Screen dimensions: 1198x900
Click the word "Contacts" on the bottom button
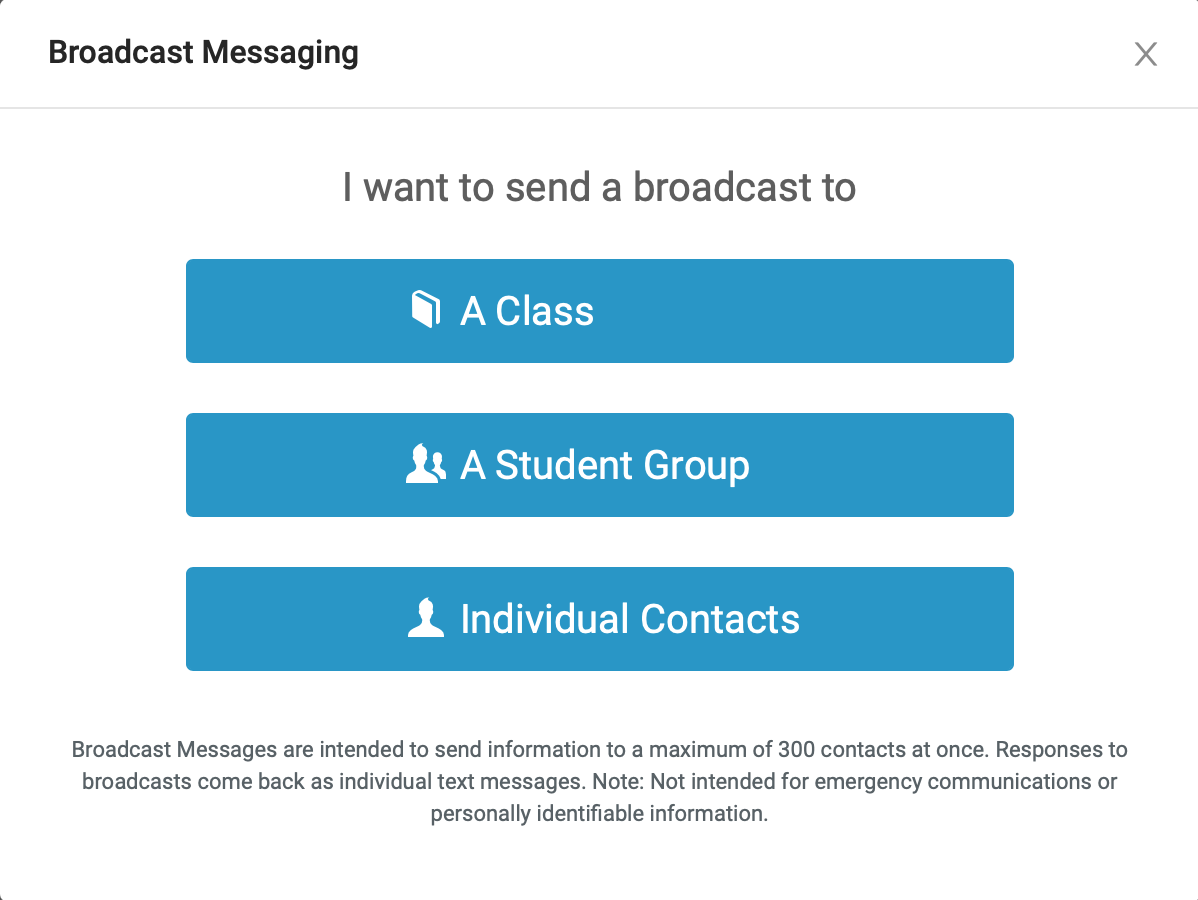(720, 619)
